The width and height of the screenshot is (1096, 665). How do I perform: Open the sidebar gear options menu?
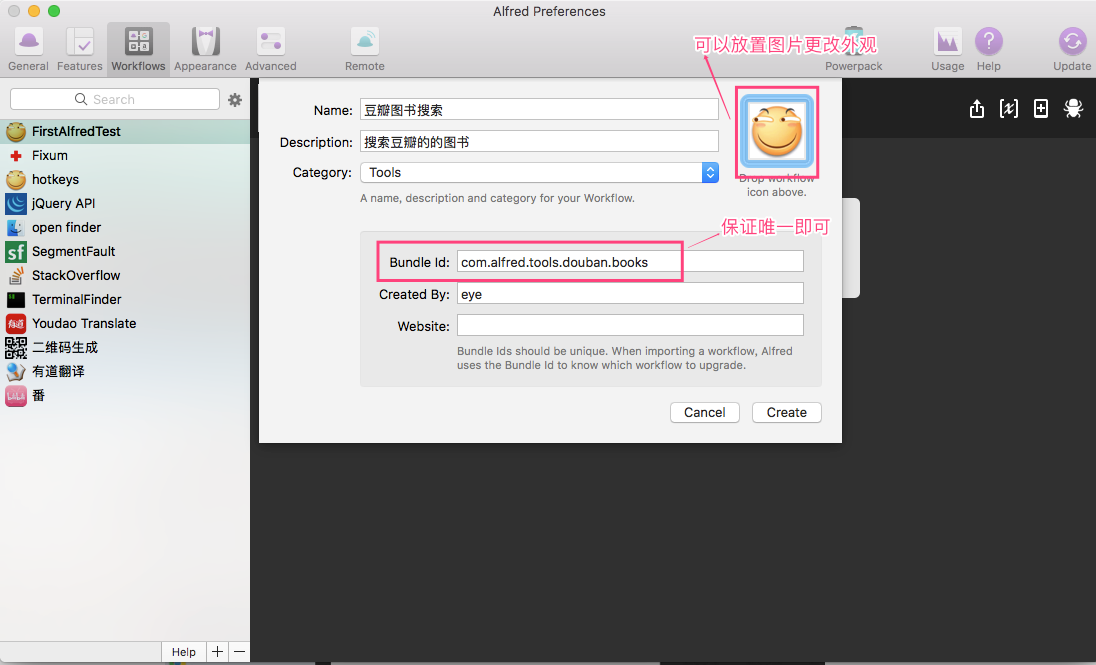pyautogui.click(x=235, y=100)
